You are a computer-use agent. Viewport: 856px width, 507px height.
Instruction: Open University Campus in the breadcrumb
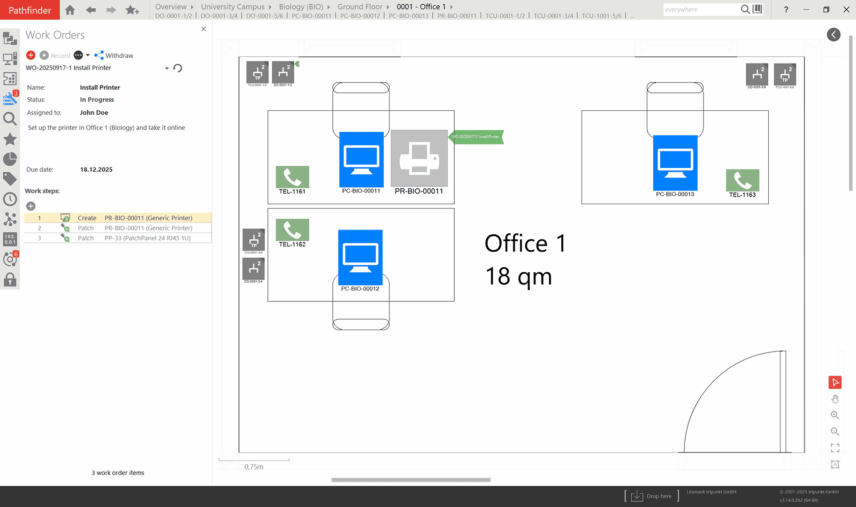click(232, 6)
